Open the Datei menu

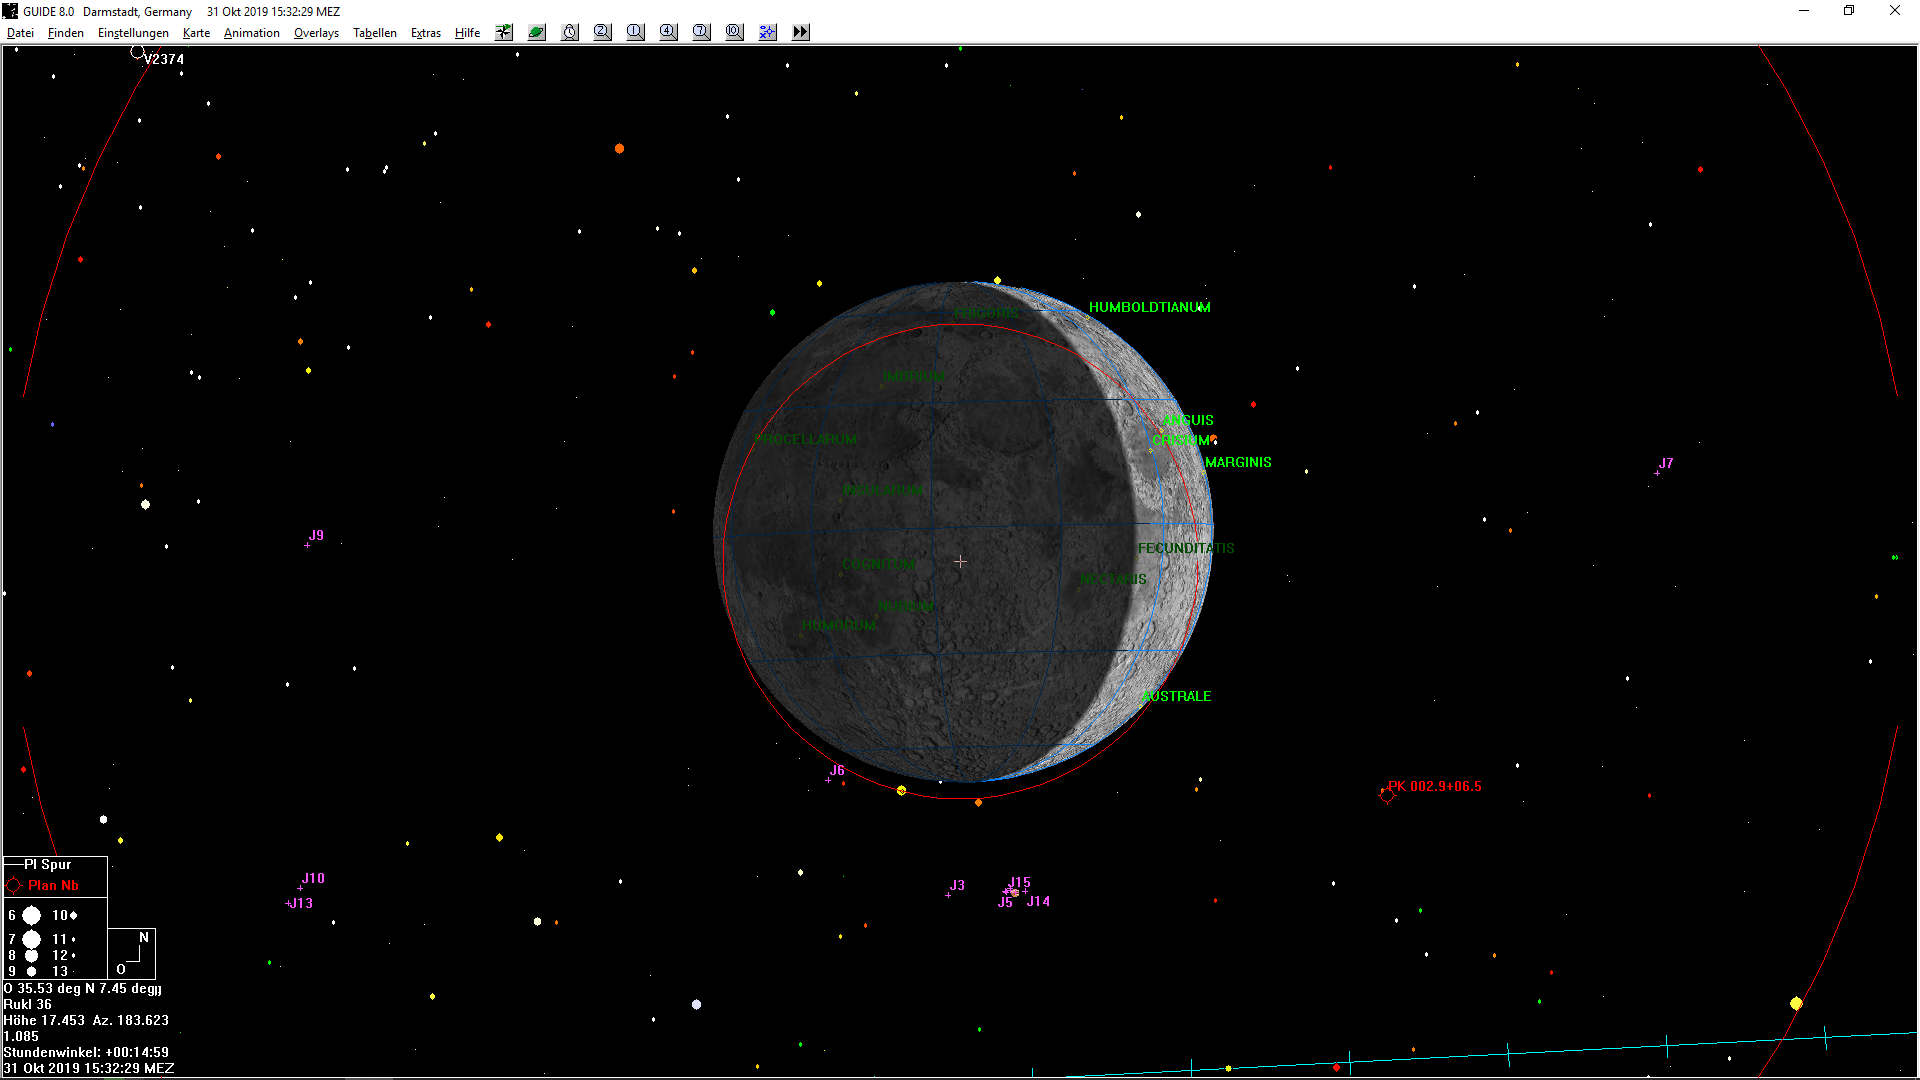(20, 33)
